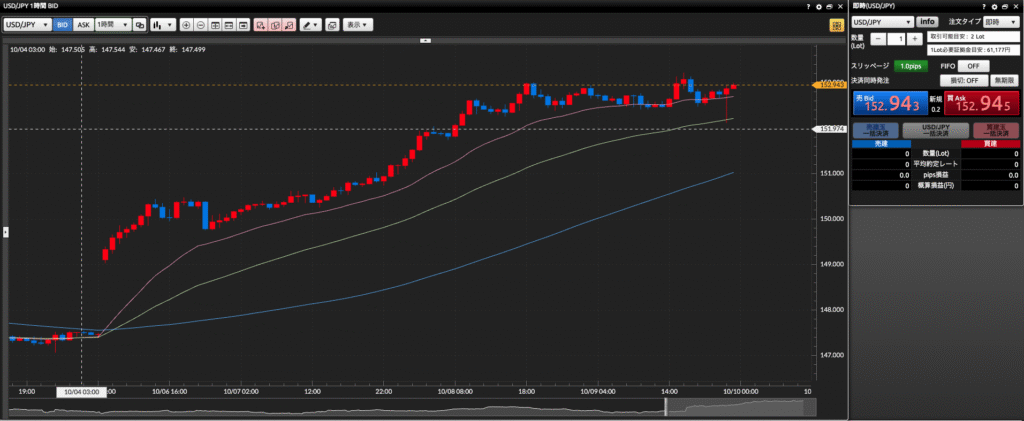1024x421 pixels.
Task: Click the zoom in (+) chart icon
Action: pos(186,23)
